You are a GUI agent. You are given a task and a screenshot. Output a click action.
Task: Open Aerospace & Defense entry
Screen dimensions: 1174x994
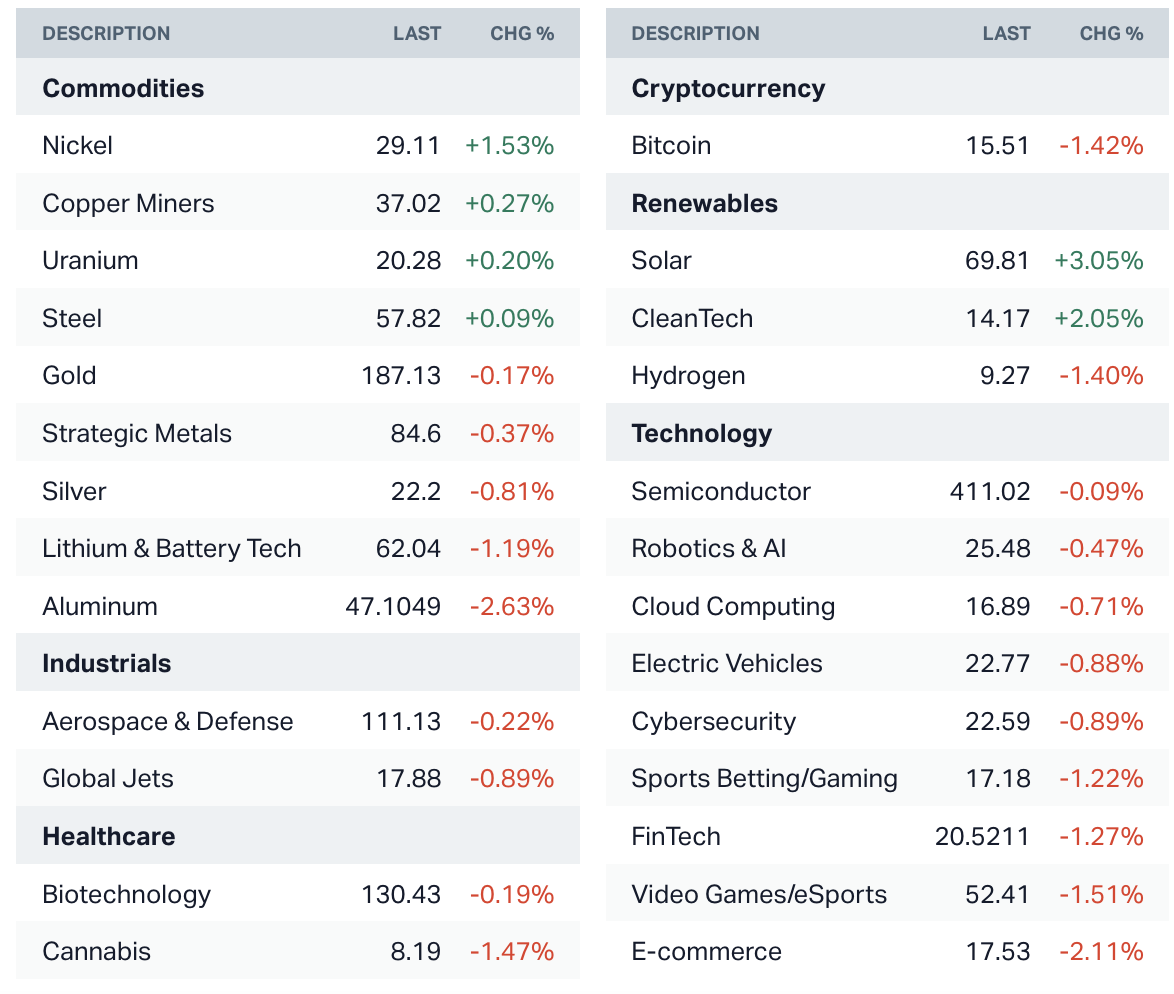[168, 722]
